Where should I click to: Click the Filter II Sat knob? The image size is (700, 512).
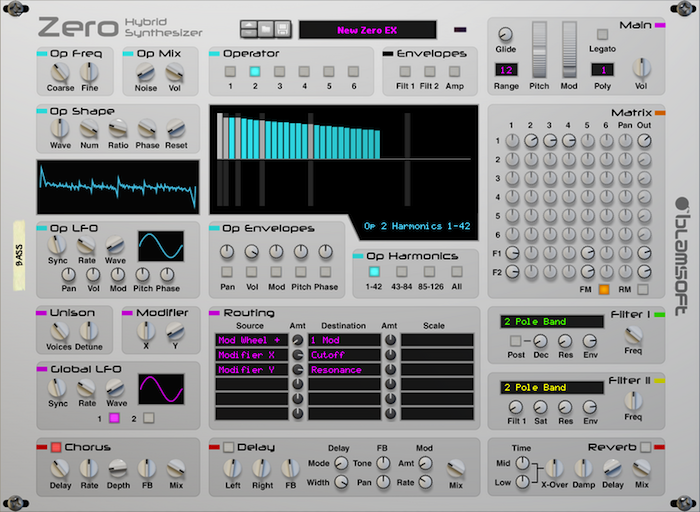(540, 407)
